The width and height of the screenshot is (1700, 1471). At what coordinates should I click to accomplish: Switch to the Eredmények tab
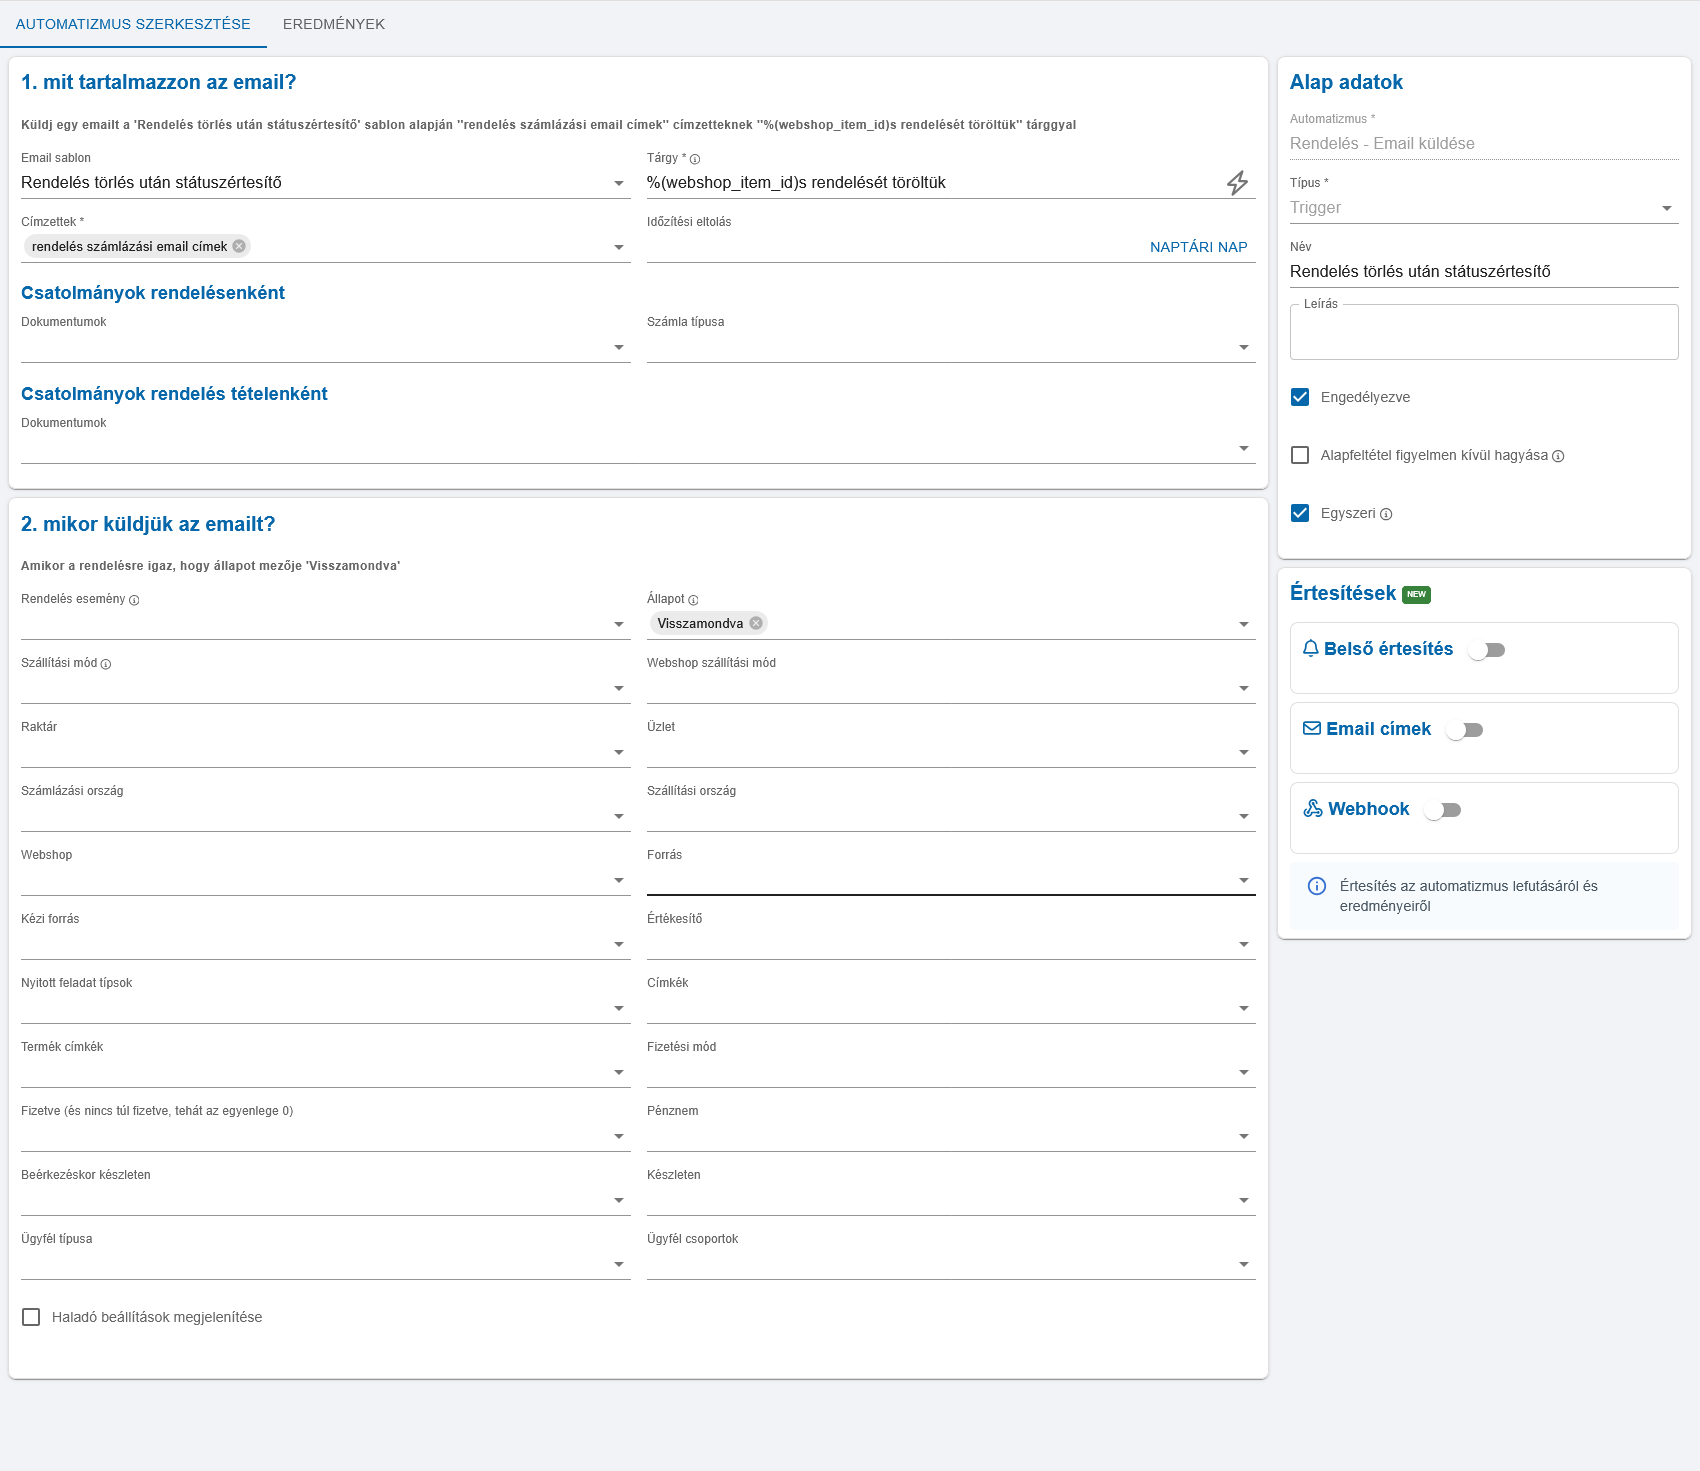(334, 24)
